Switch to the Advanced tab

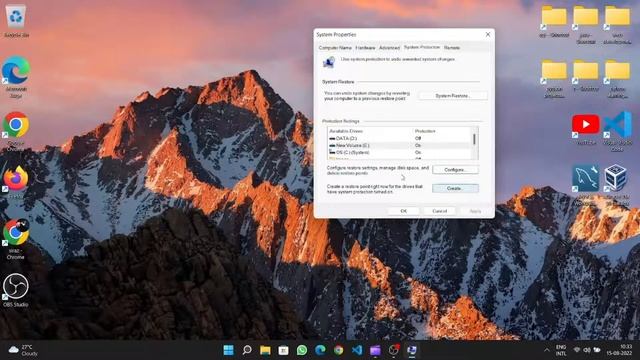(x=389, y=48)
